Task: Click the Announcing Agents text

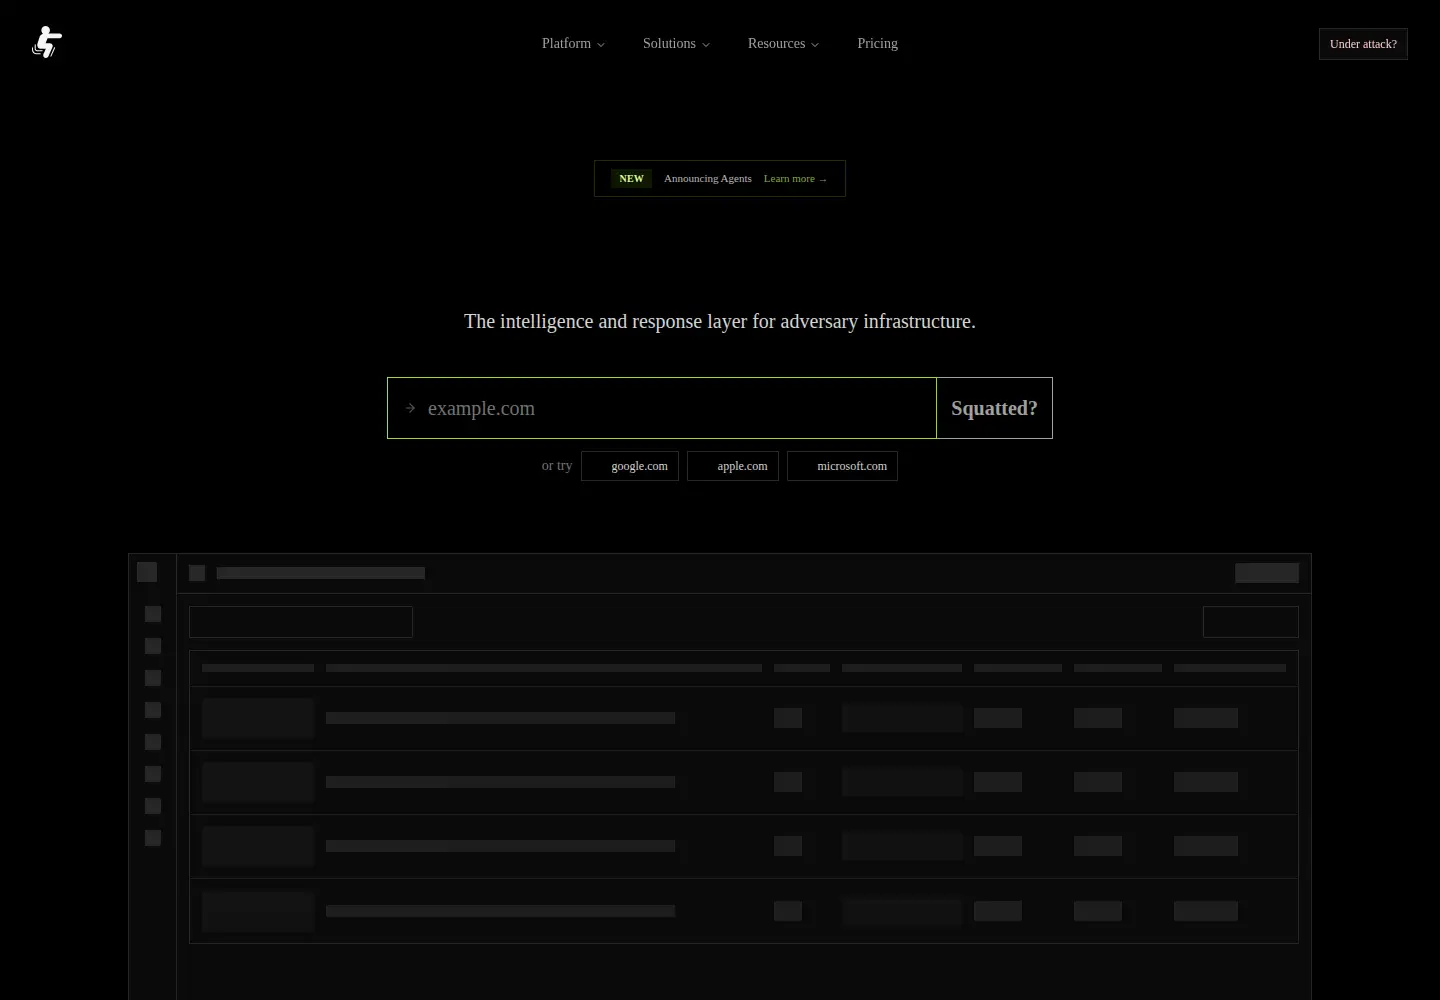Action: pyautogui.click(x=707, y=179)
